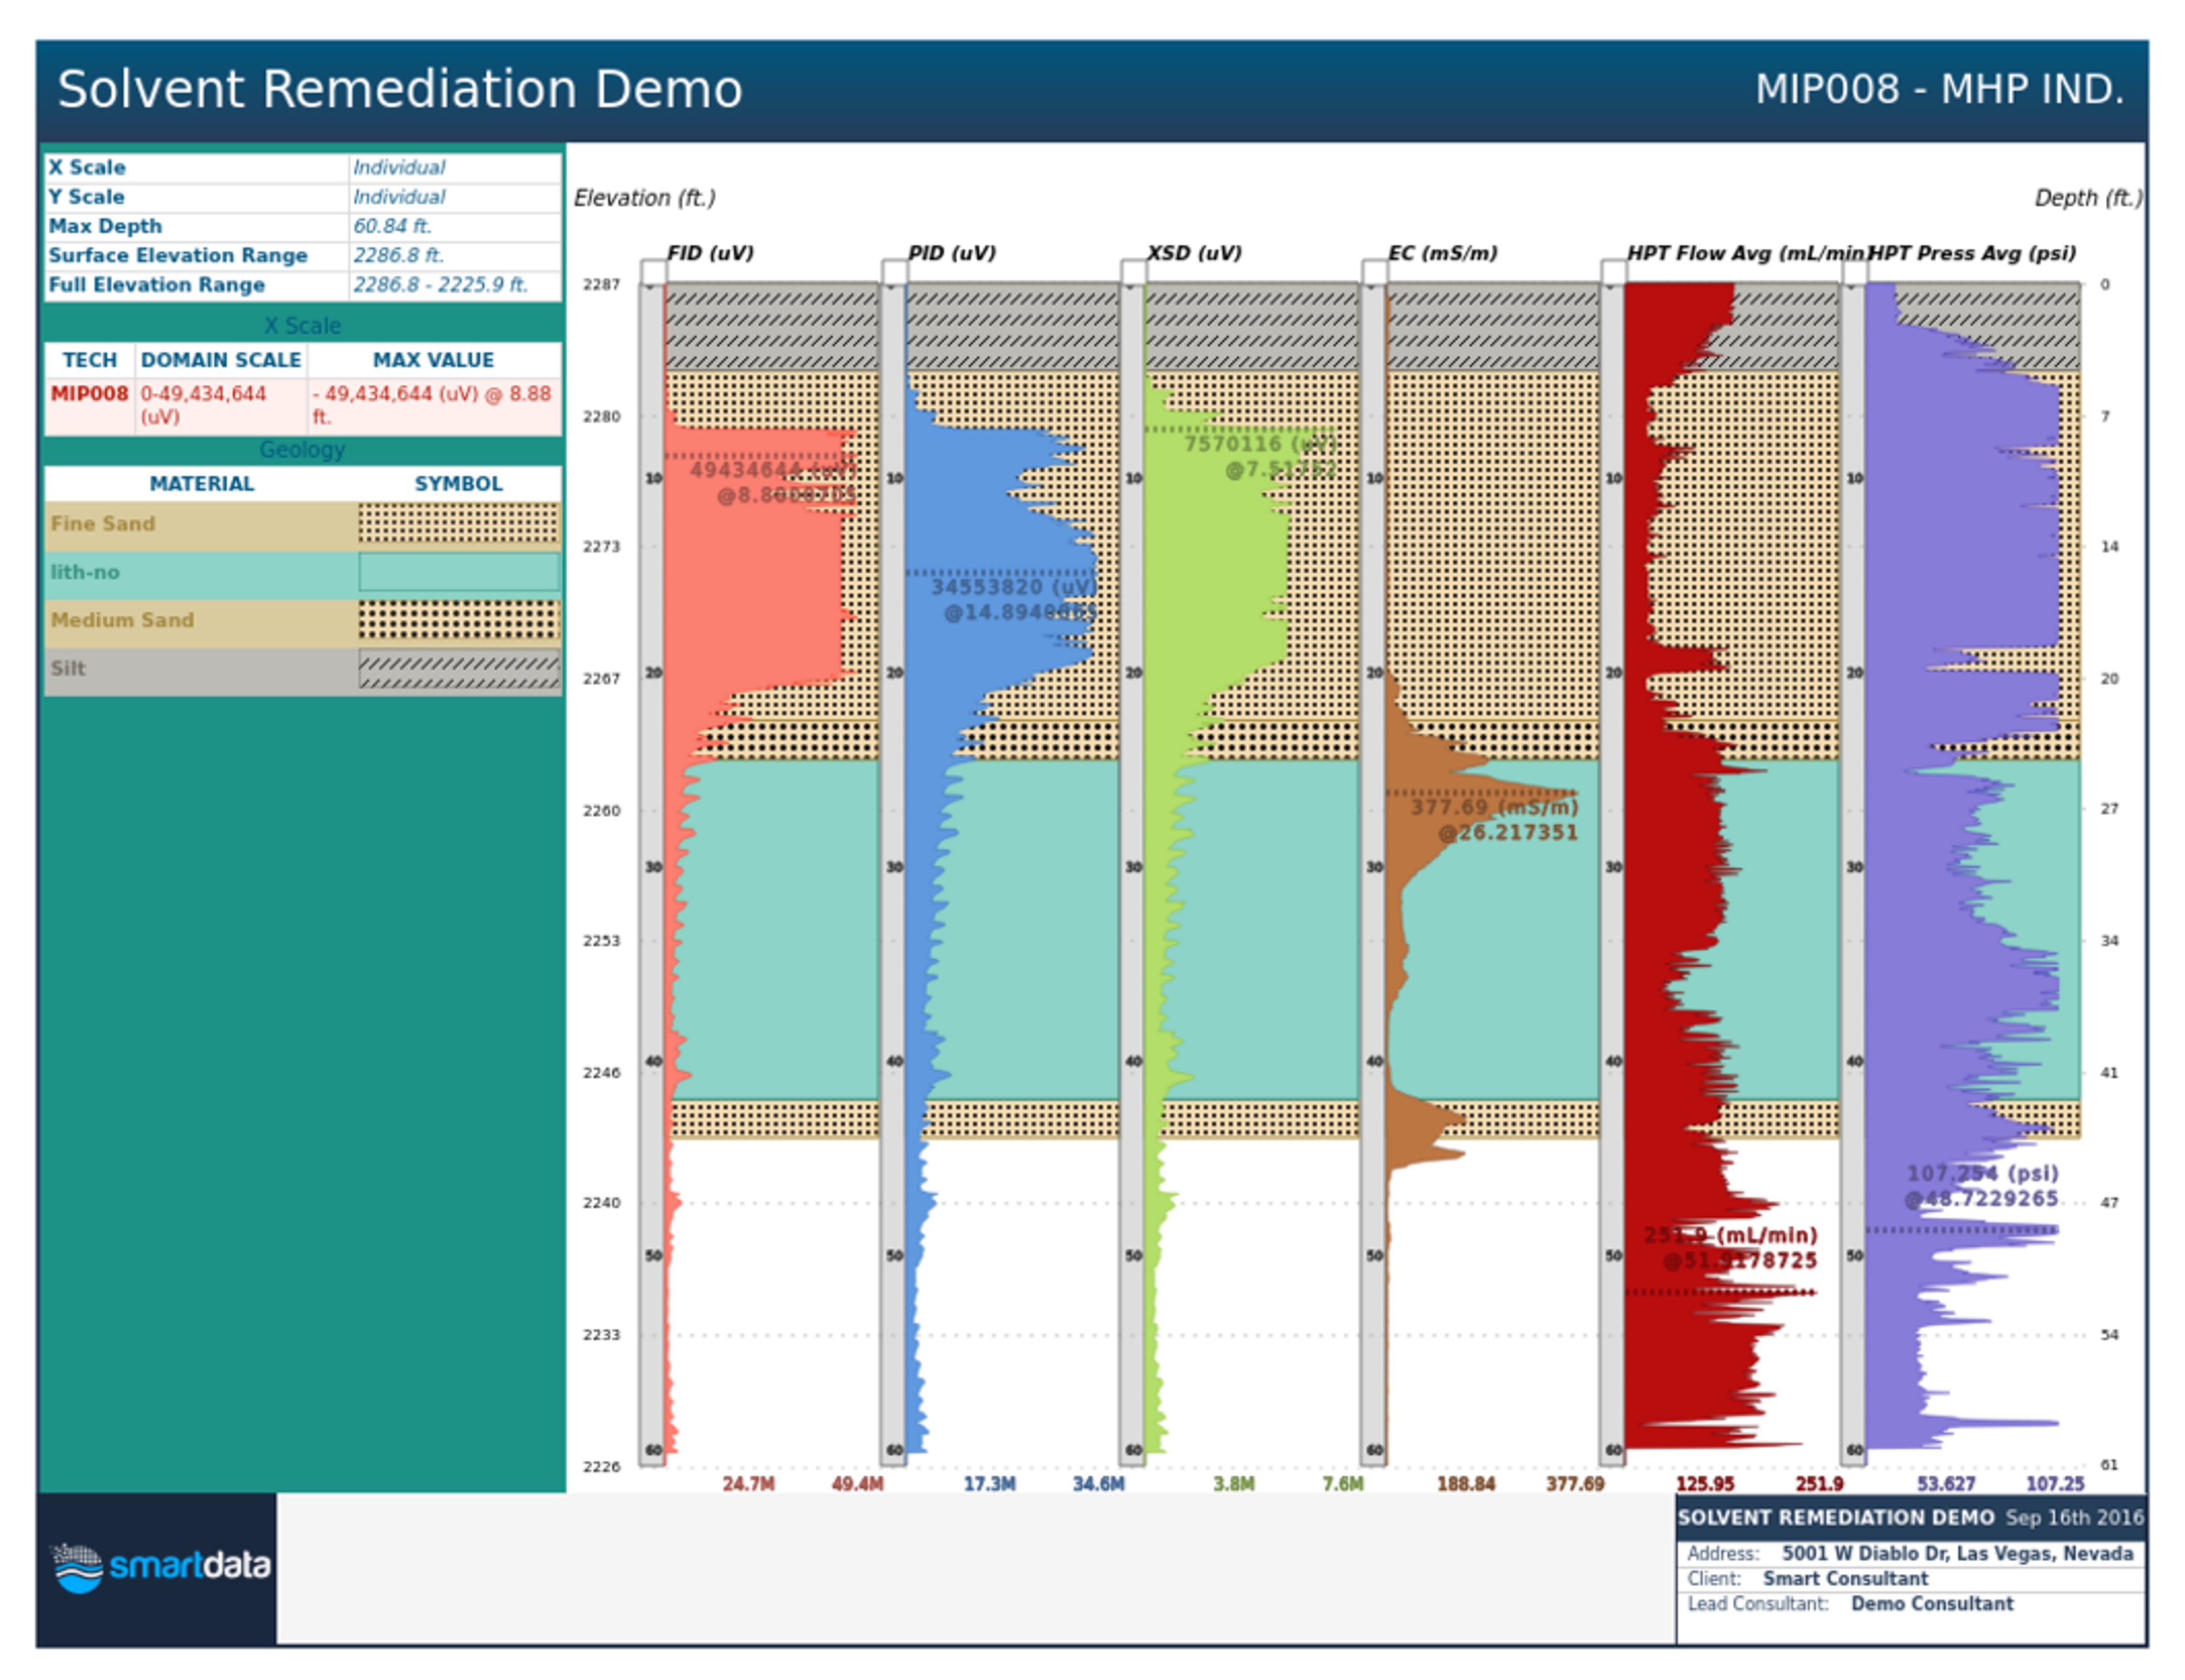Click the 7570116 peak annotation on XSD
2185x1680 pixels.
point(1260,456)
